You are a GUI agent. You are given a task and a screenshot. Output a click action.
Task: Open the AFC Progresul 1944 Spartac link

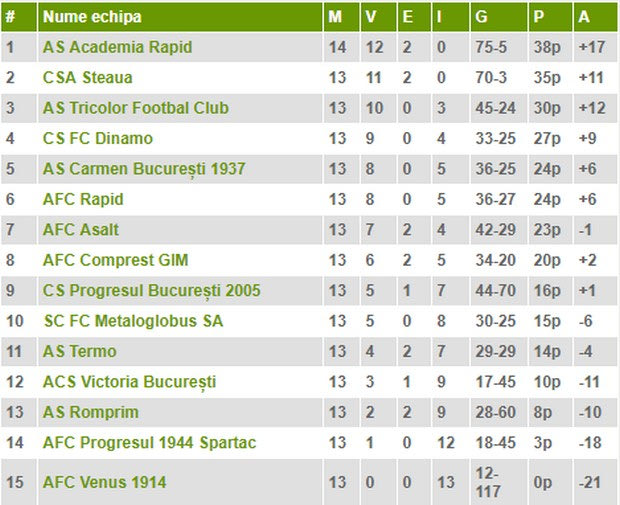(149, 443)
